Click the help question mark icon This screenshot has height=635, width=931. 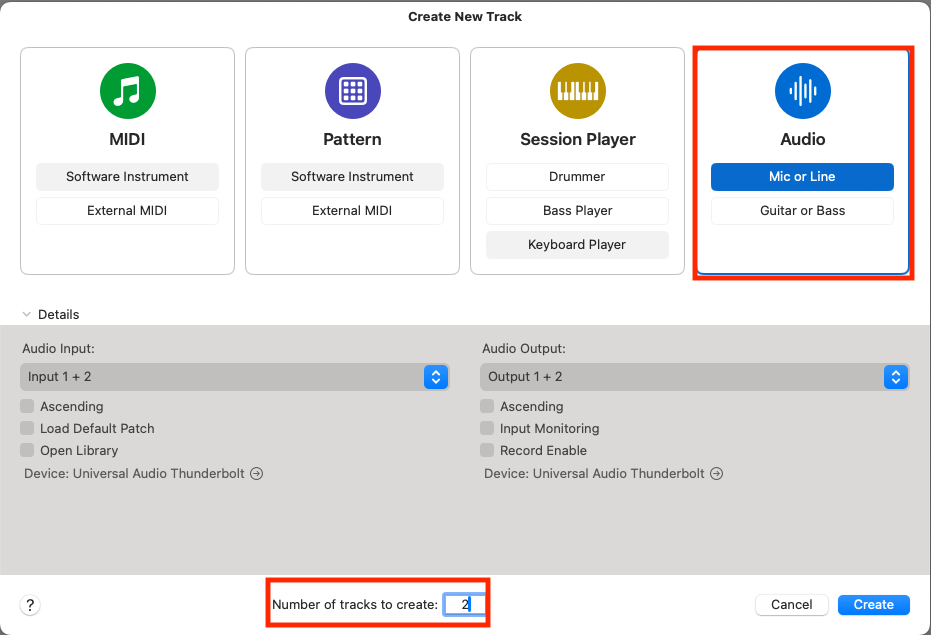[x=30, y=605]
